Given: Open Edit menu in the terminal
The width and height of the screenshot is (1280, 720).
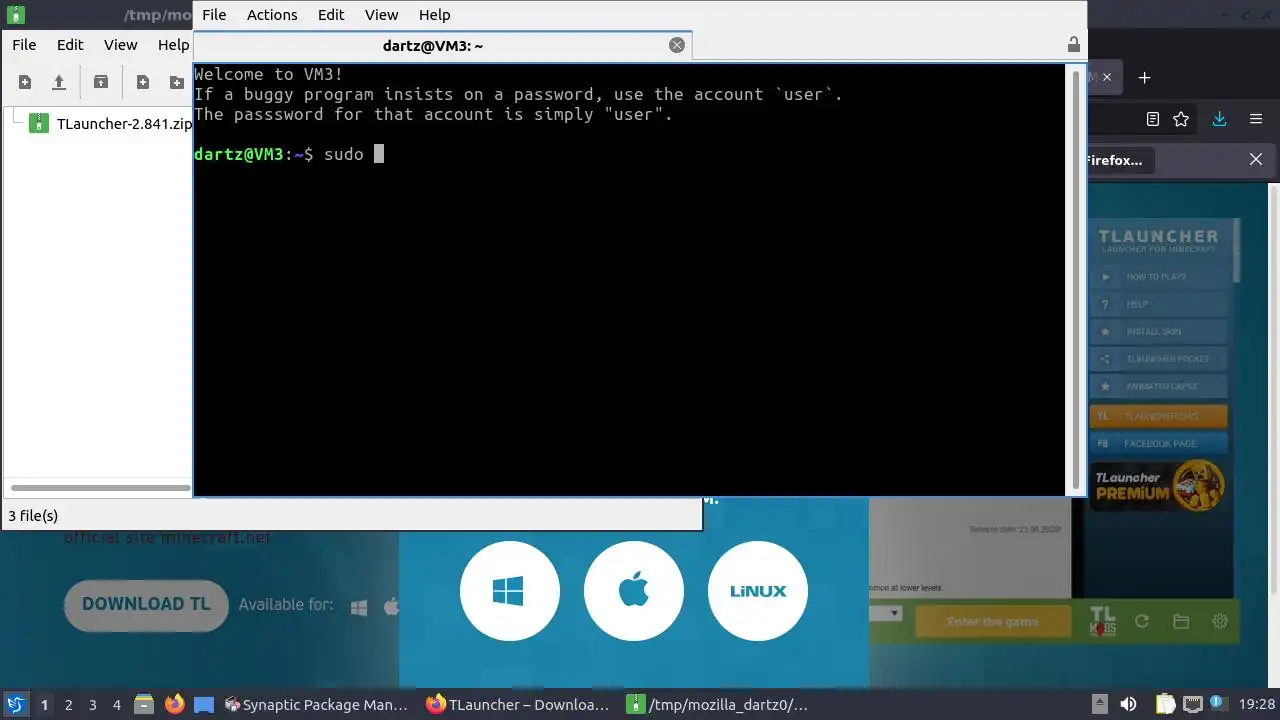Looking at the screenshot, I should [331, 15].
